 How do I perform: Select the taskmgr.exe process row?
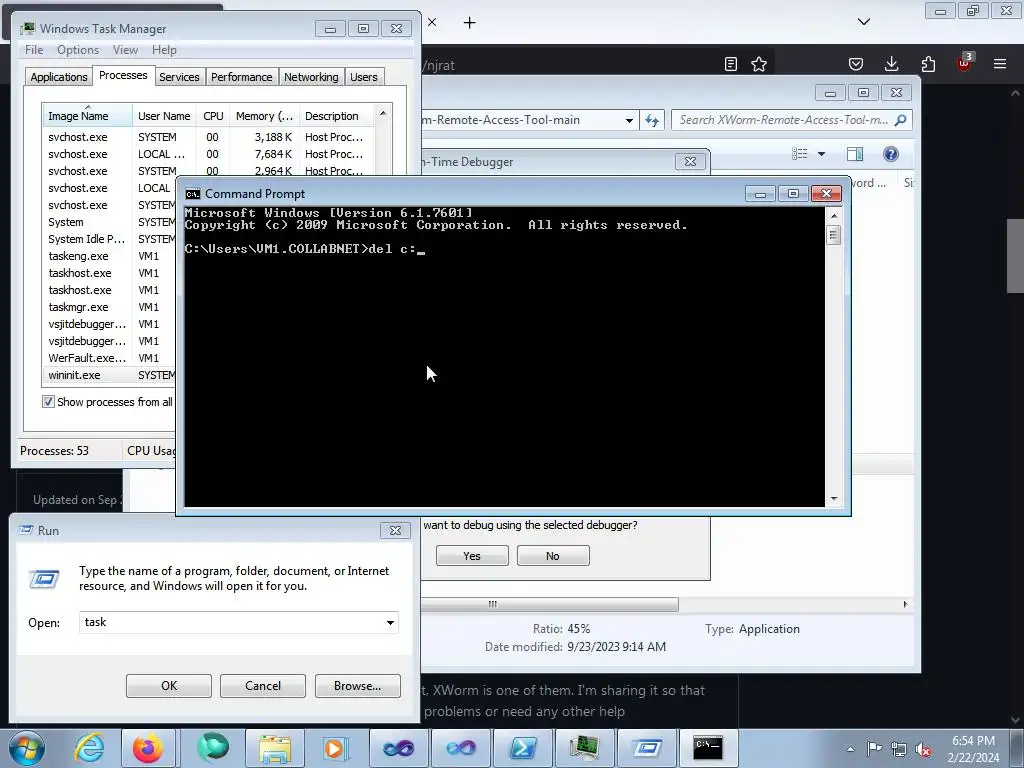point(109,307)
